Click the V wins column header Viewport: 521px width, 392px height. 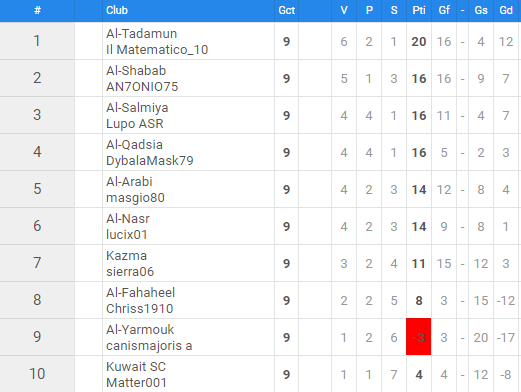click(x=344, y=10)
